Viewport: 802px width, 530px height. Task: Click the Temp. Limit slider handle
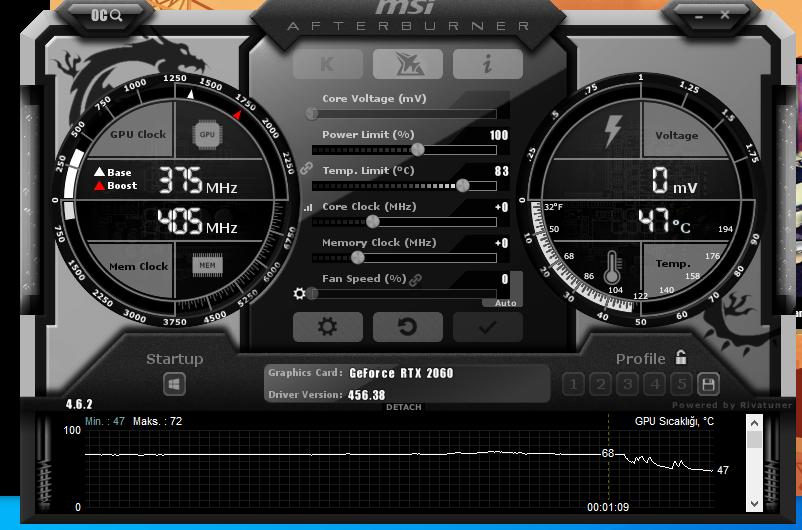[462, 185]
